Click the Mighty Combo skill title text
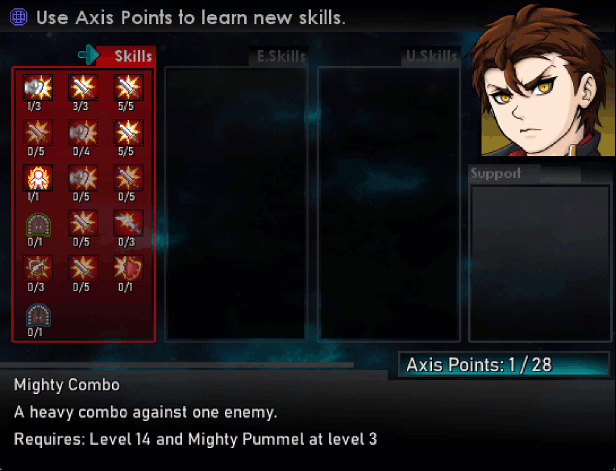 point(67,385)
